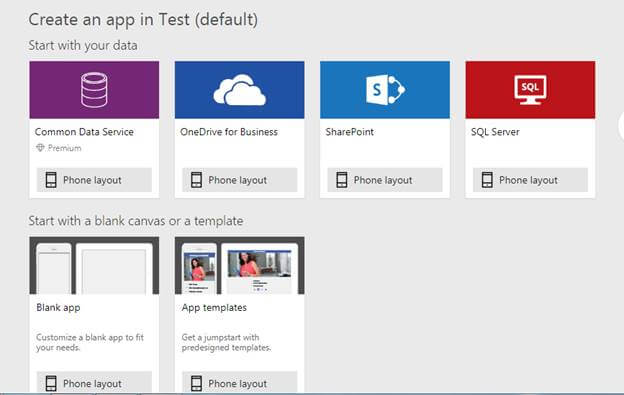This screenshot has width=624, height=395.
Task: Click the 'Start with your data' heading
Action: point(83,45)
